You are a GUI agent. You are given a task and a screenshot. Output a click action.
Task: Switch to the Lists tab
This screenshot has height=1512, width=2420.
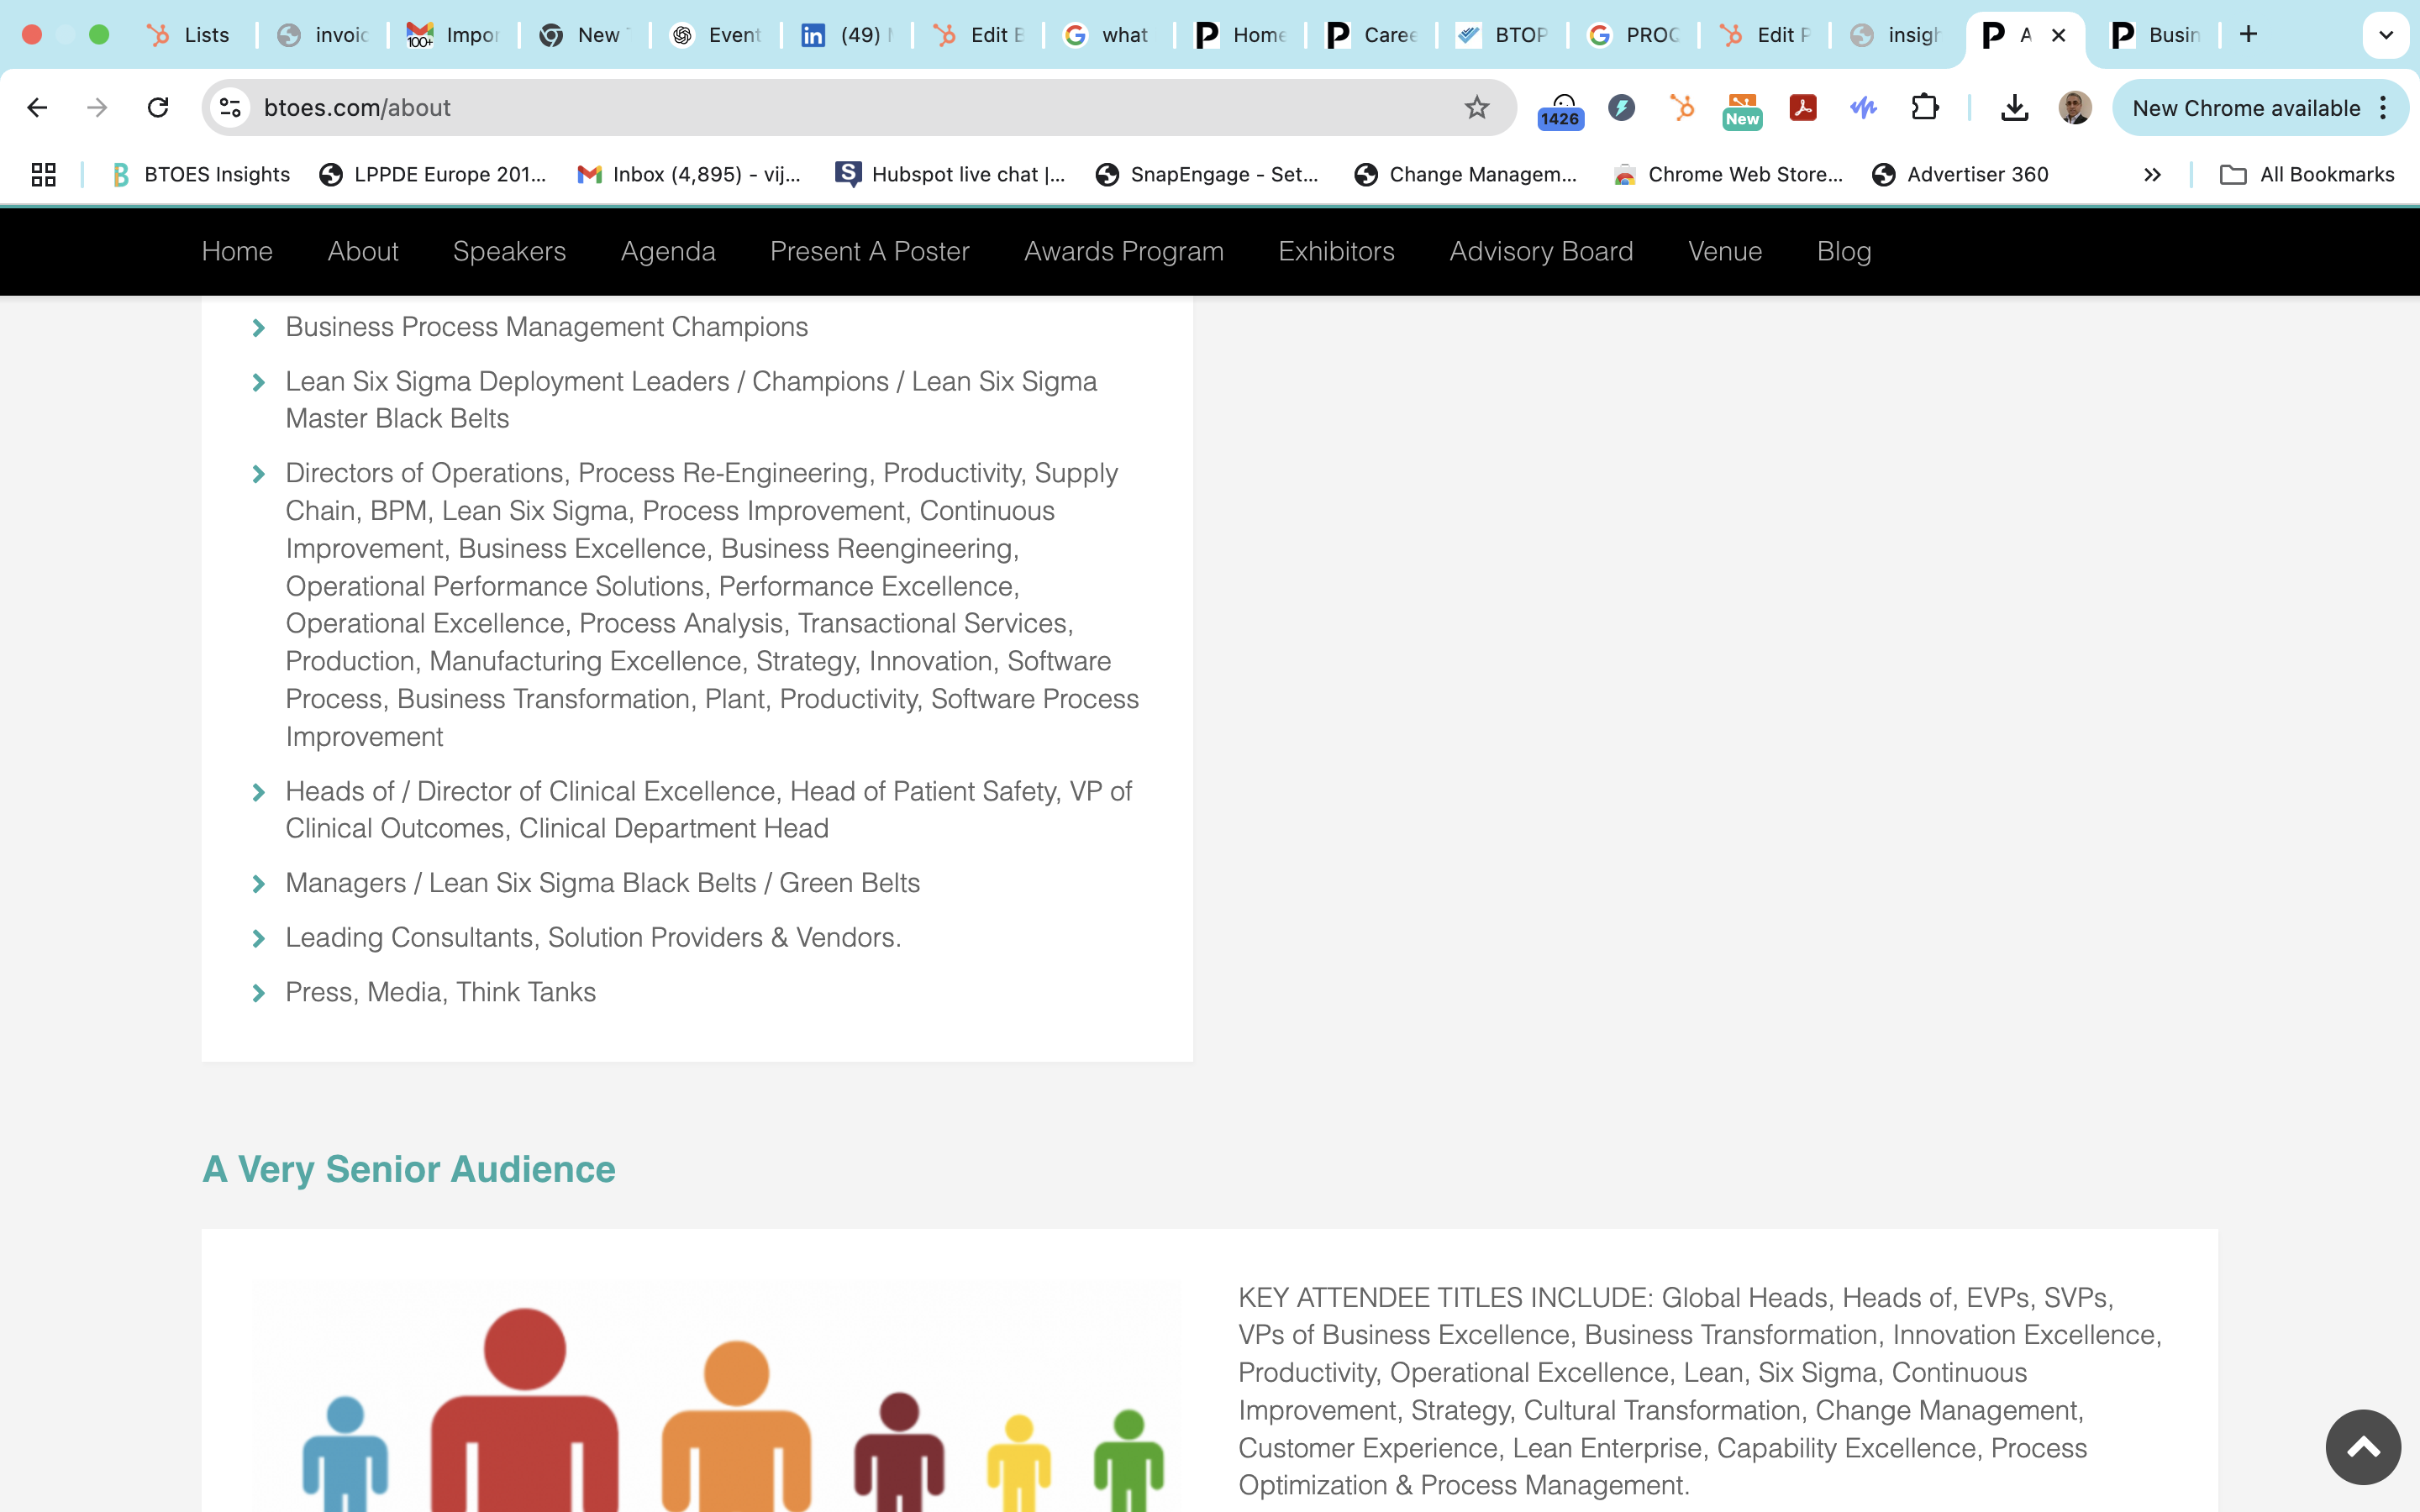pyautogui.click(x=190, y=35)
